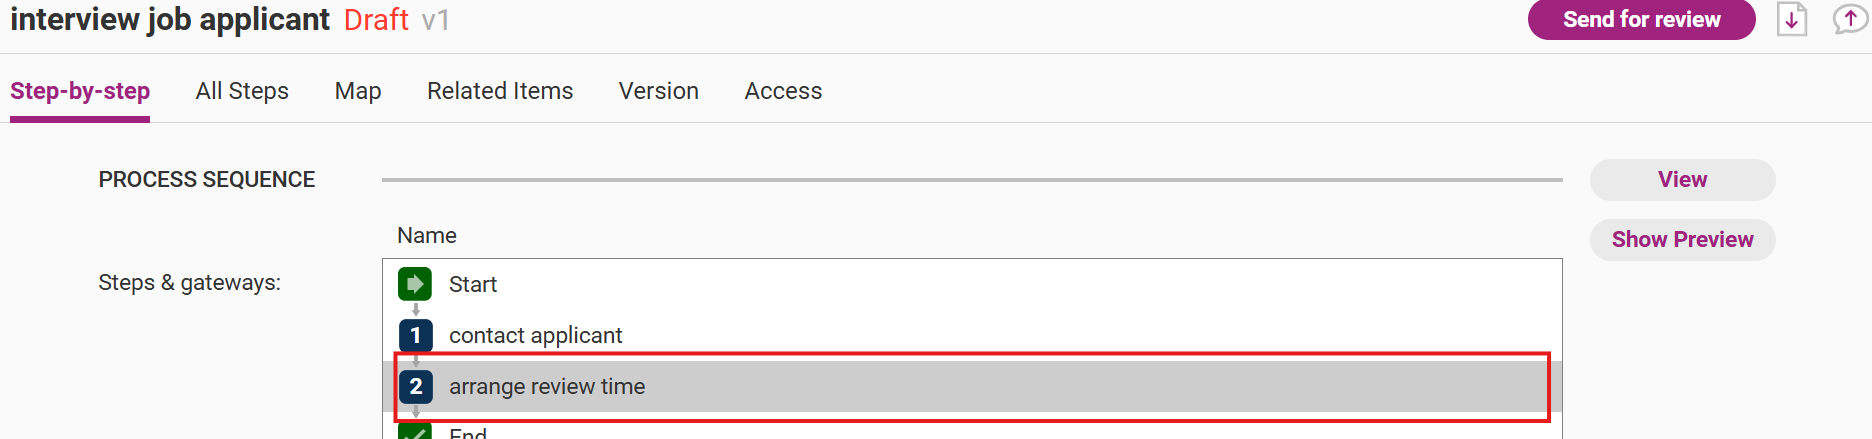Click the Show Preview button
This screenshot has width=1872, height=439.
point(1682,240)
